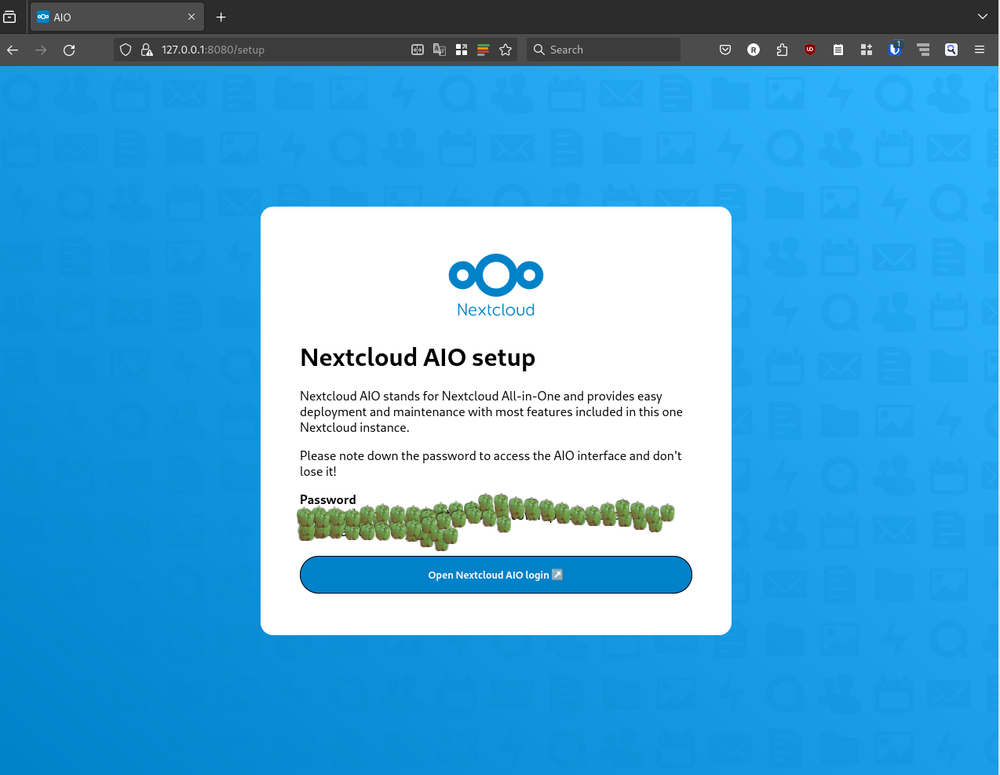The height and width of the screenshot is (775, 1000).
Task: Open Firefox View in the top-left corner
Action: click(12, 16)
